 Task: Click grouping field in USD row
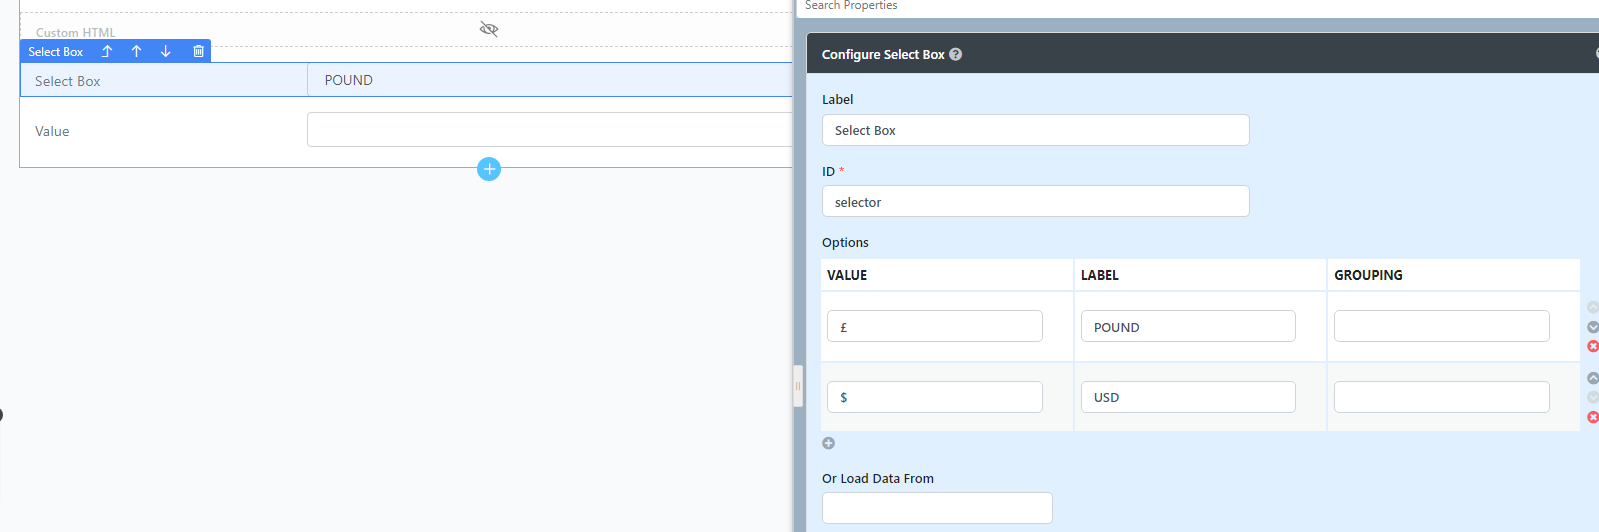(x=1441, y=397)
